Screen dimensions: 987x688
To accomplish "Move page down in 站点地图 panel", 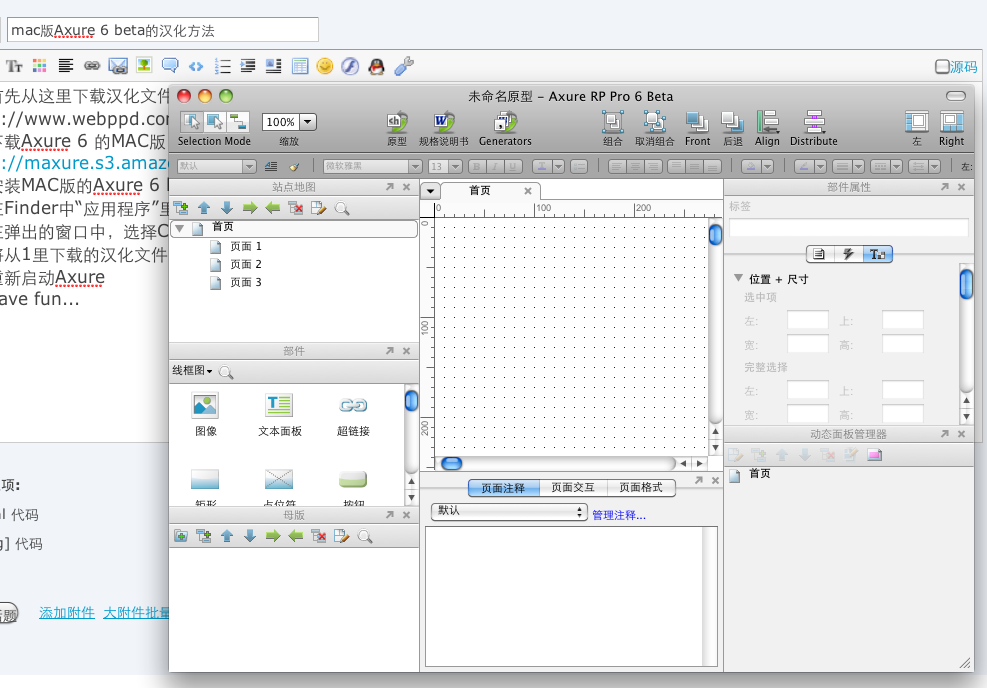I will (x=227, y=208).
